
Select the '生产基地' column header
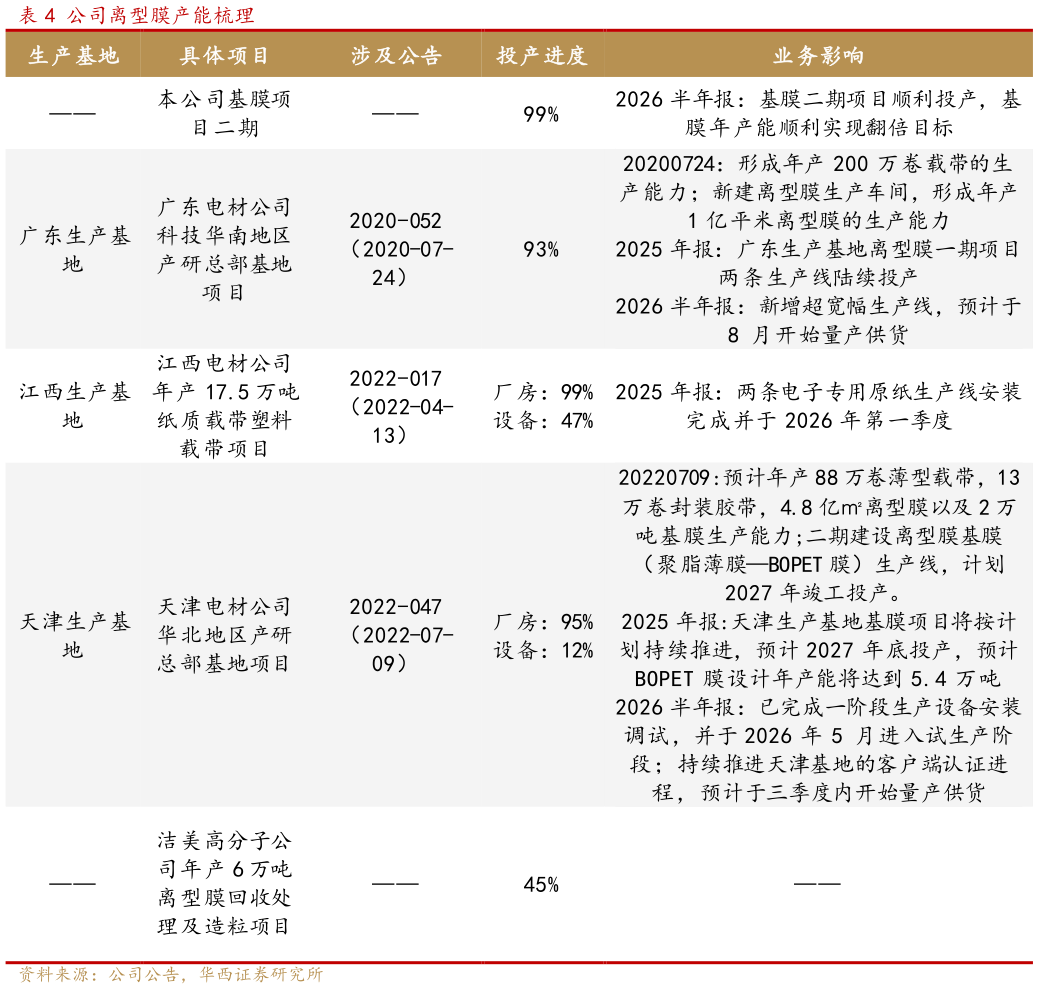(x=73, y=56)
